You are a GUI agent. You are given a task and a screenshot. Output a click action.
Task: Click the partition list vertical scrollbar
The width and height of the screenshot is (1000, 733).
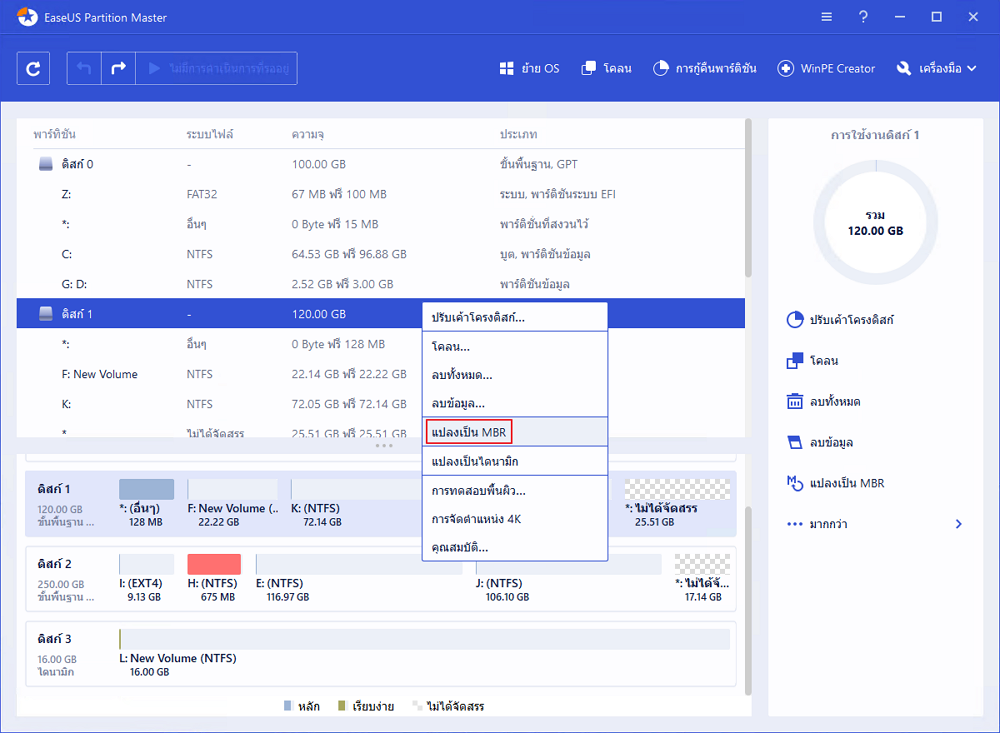[748, 198]
